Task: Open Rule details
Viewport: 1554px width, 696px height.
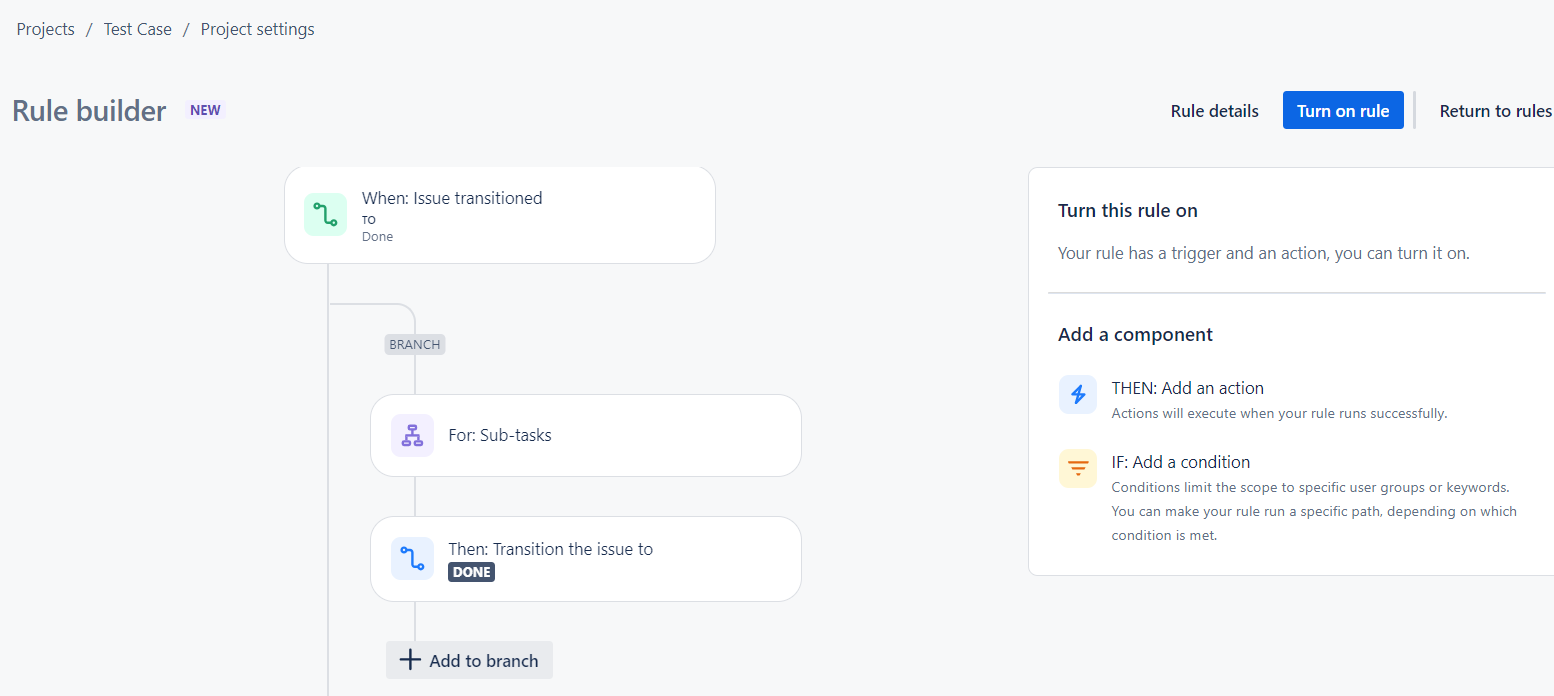Action: pyautogui.click(x=1214, y=110)
